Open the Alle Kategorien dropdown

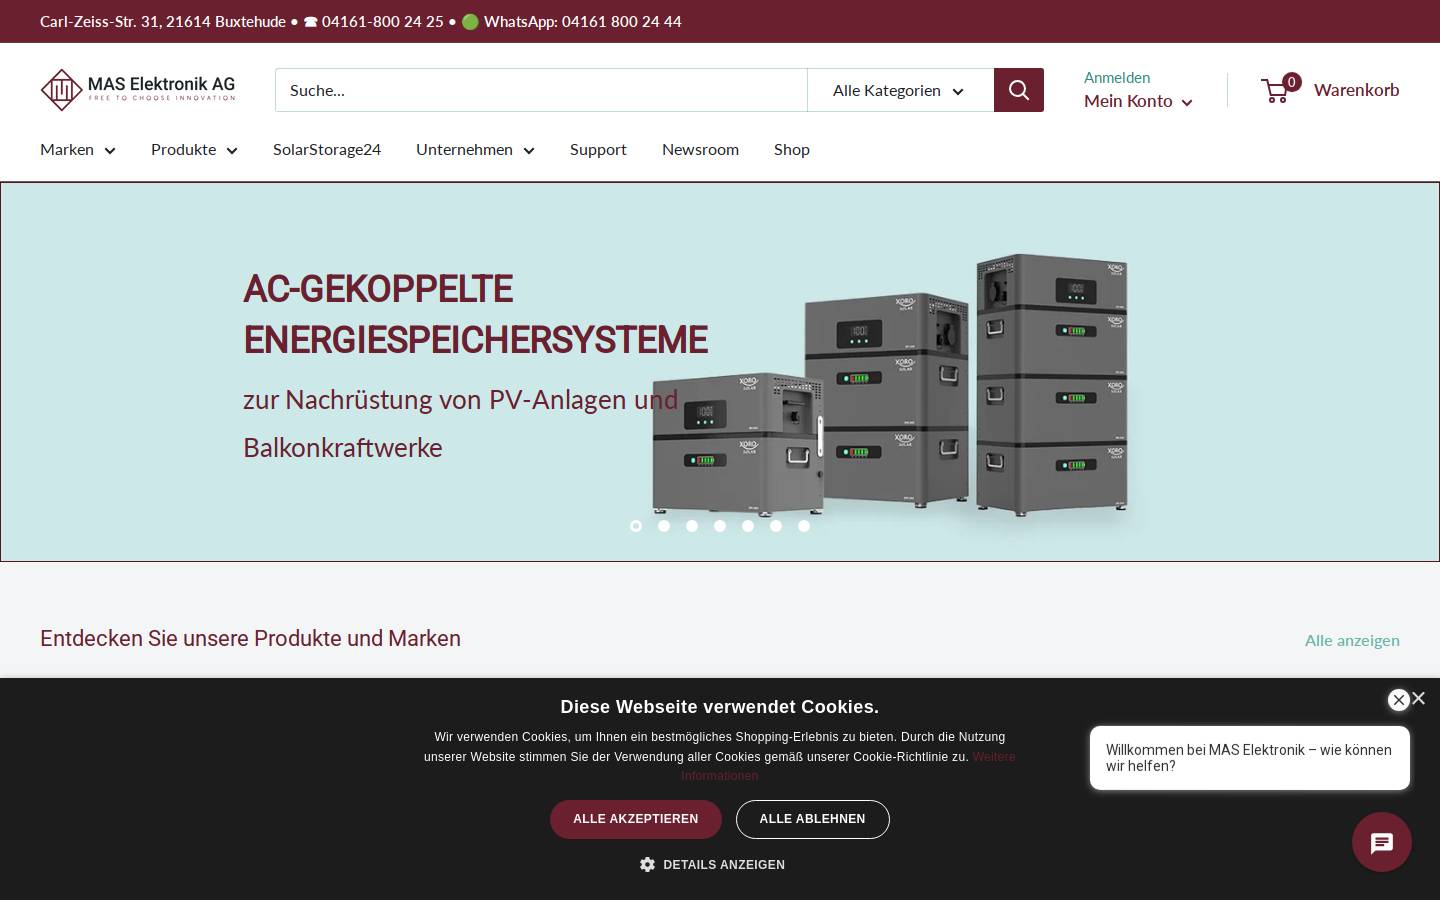(900, 90)
